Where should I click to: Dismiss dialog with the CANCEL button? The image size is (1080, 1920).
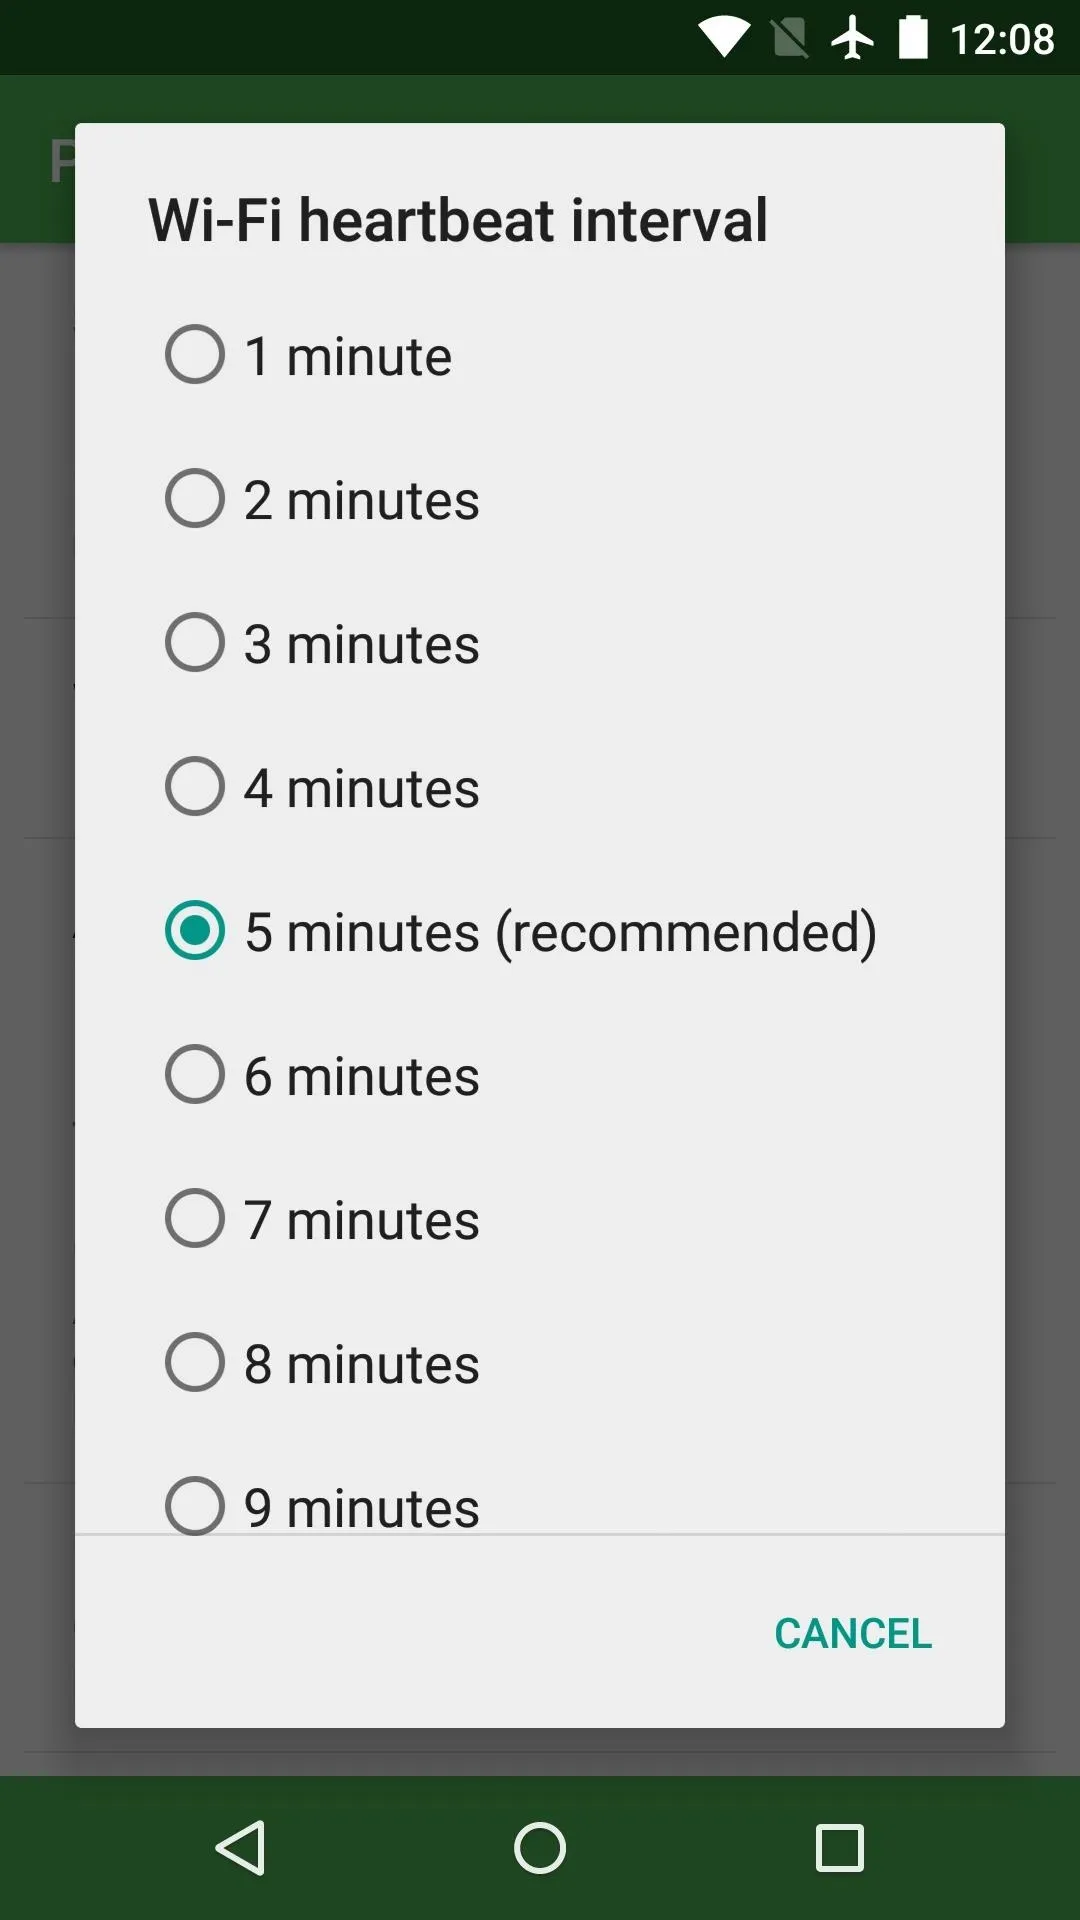click(853, 1634)
